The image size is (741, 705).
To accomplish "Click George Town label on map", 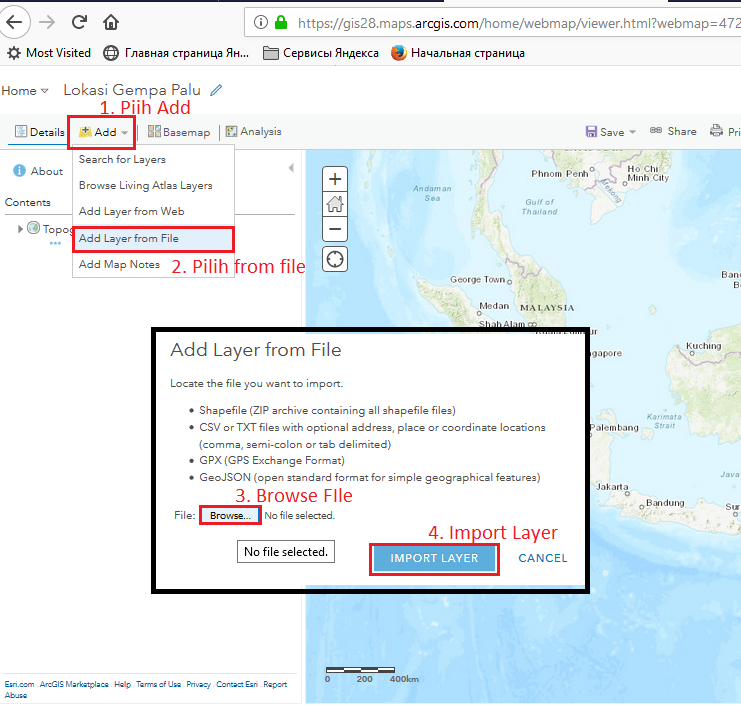I will point(477,279).
